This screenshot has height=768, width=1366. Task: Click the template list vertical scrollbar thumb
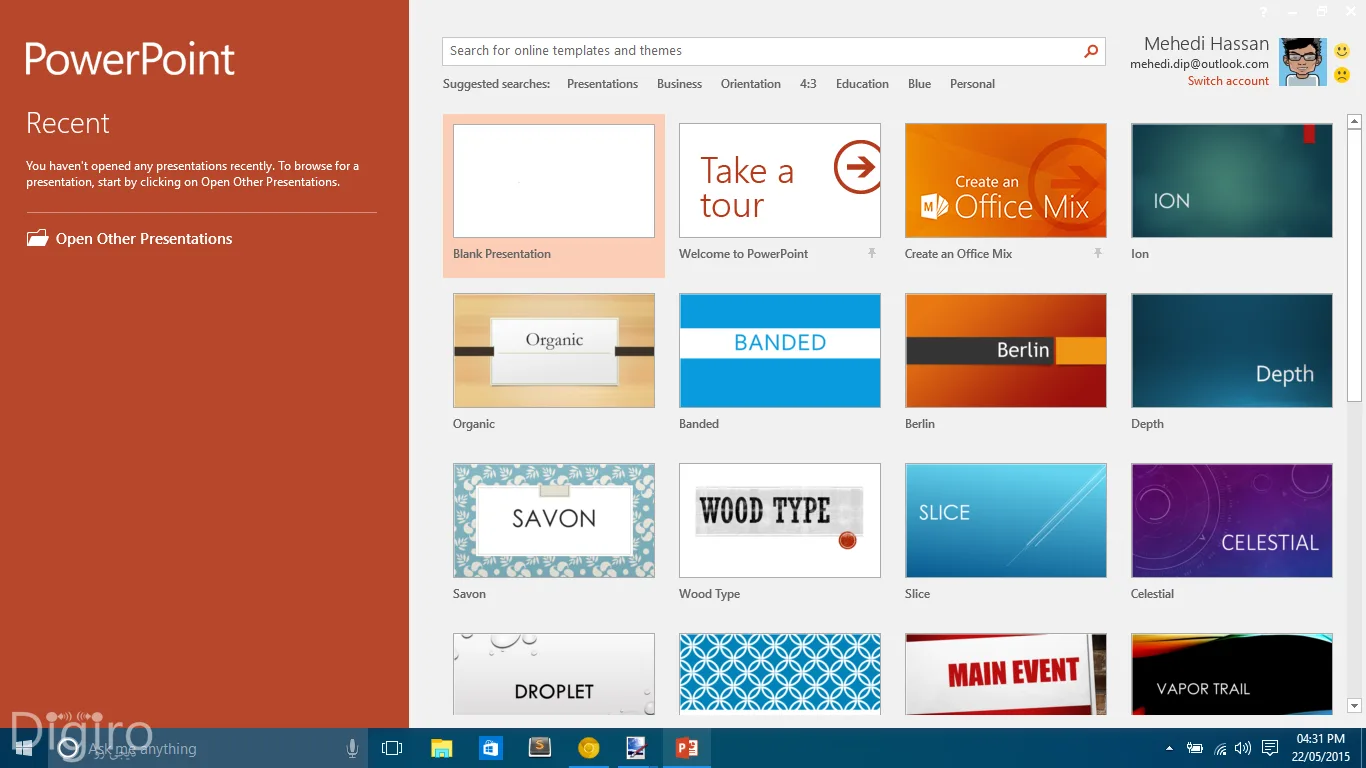point(1355,266)
